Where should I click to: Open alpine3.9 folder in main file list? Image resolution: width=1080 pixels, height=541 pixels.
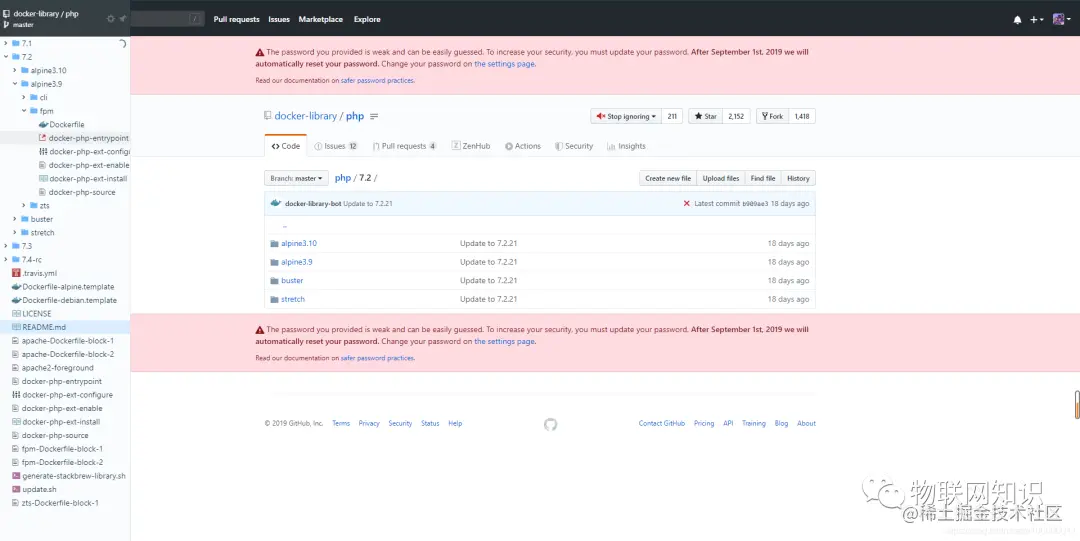coord(297,262)
